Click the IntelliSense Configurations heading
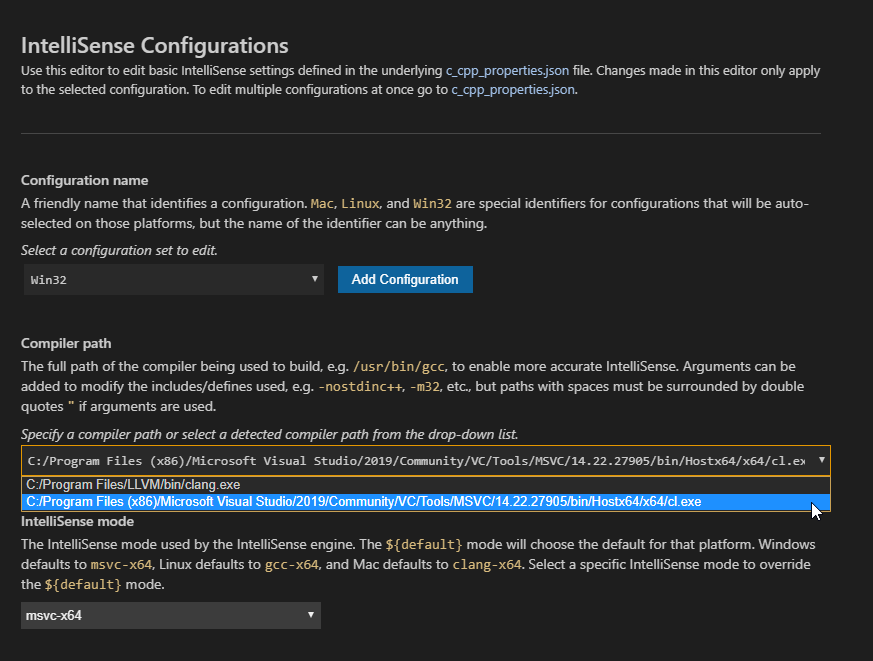This screenshot has height=661, width=873. tap(155, 46)
